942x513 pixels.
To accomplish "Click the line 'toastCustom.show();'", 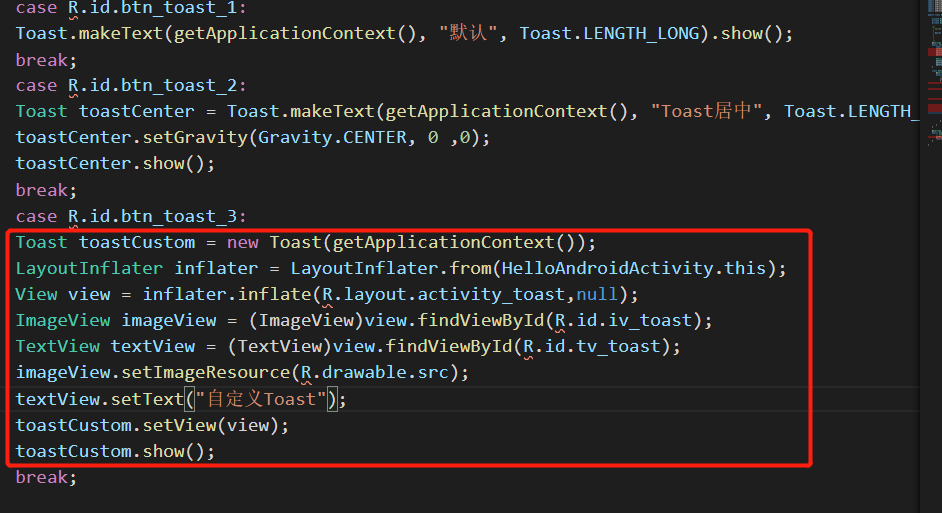I will (x=115, y=452).
